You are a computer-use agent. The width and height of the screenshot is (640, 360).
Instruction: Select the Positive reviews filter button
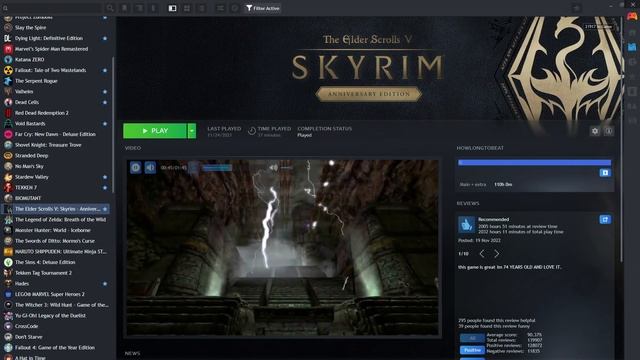coord(472,350)
